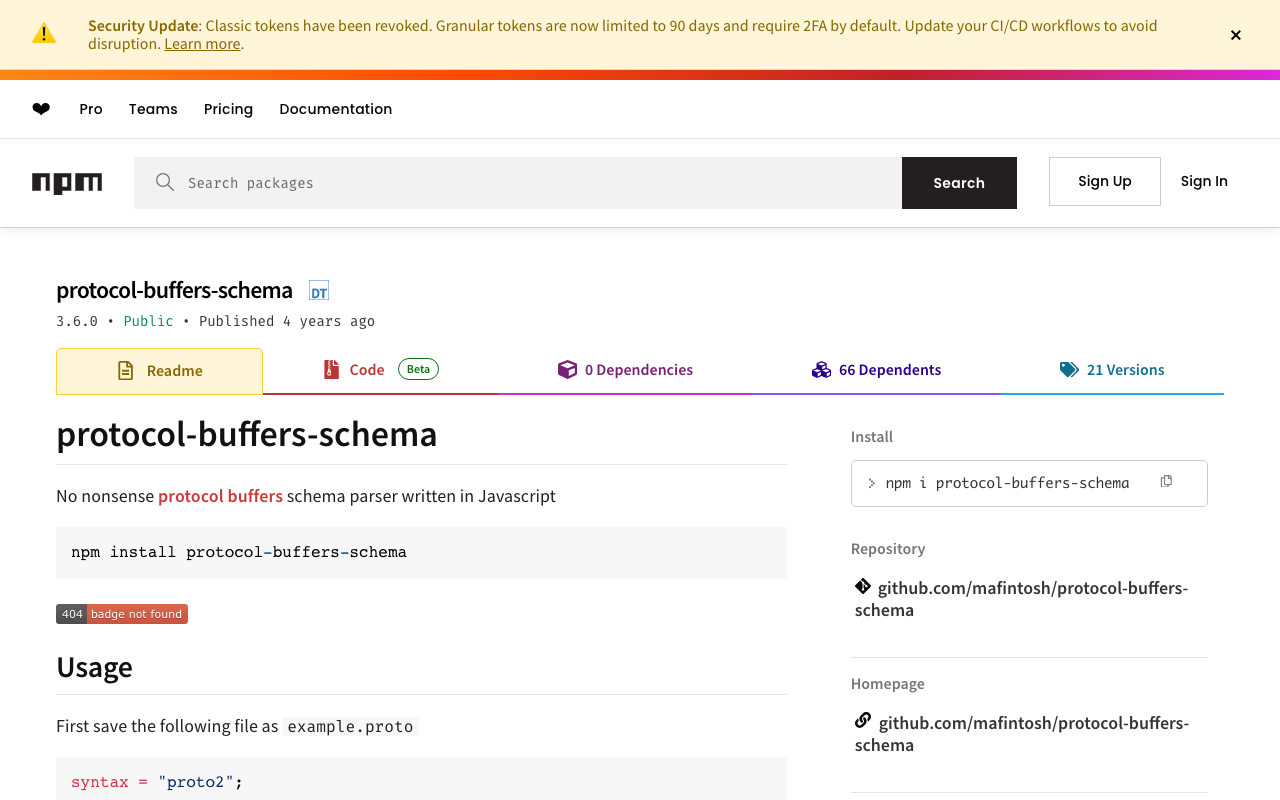This screenshot has height=800, width=1280.
Task: Open the 0 Dependencies tab
Action: 625,370
